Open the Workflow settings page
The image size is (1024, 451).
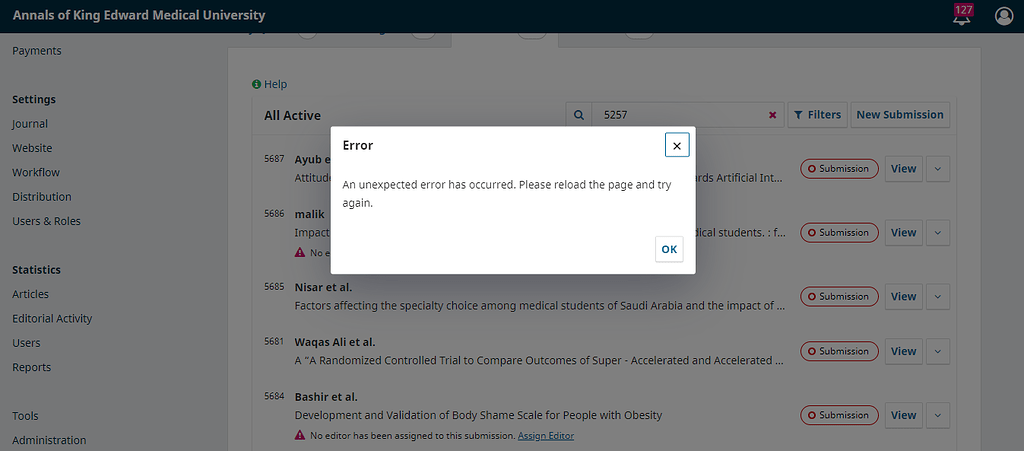click(x=36, y=172)
